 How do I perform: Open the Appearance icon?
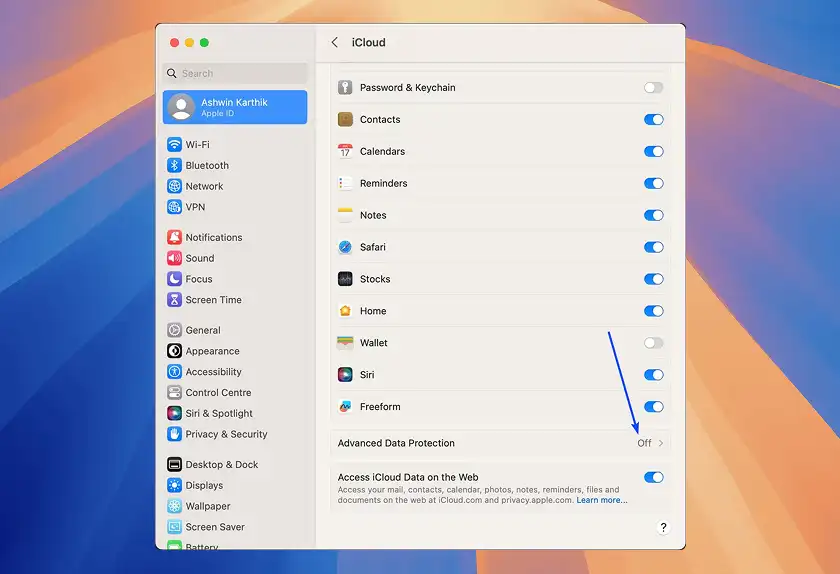pos(174,351)
